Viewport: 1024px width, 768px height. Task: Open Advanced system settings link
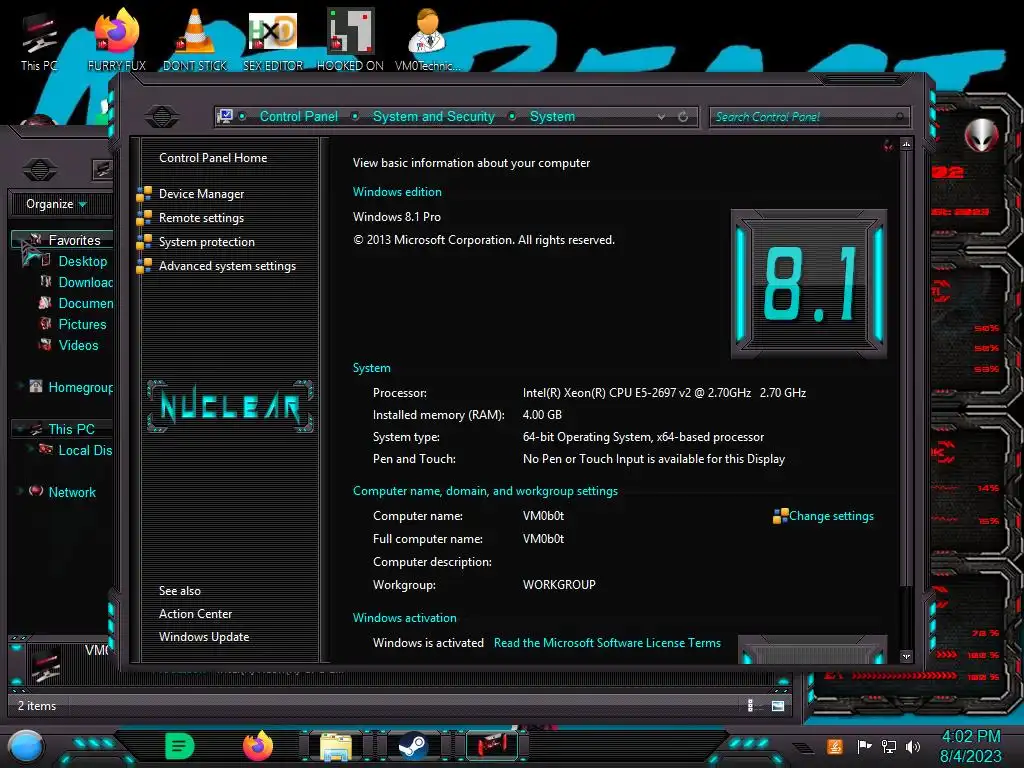pos(227,266)
